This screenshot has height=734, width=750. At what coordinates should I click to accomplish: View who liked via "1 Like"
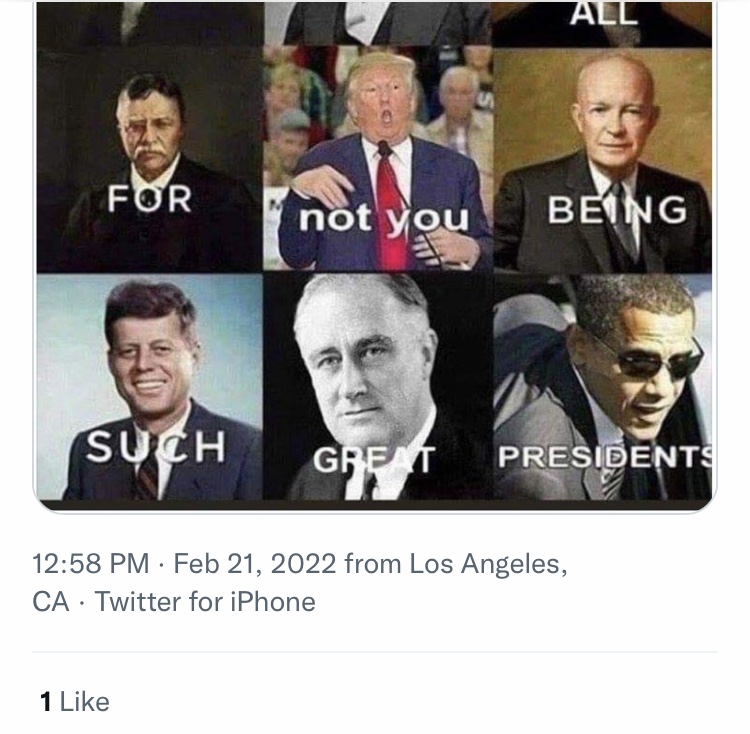[75, 701]
